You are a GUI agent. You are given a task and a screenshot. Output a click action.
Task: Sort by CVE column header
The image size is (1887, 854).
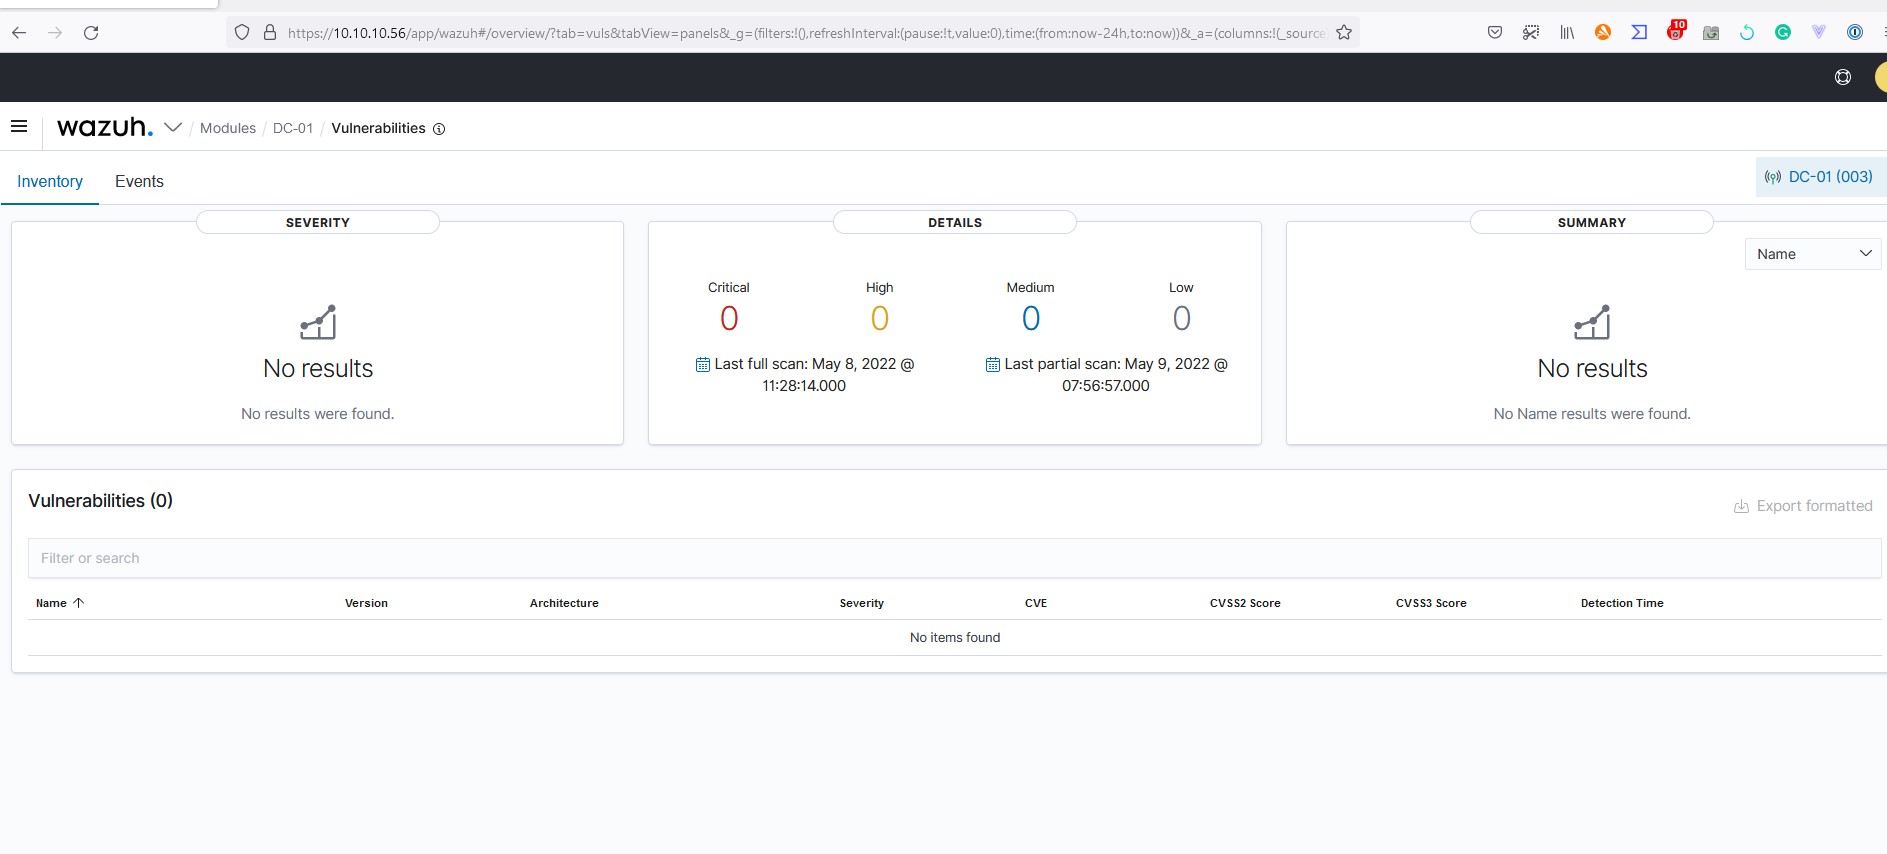pyautogui.click(x=1036, y=603)
